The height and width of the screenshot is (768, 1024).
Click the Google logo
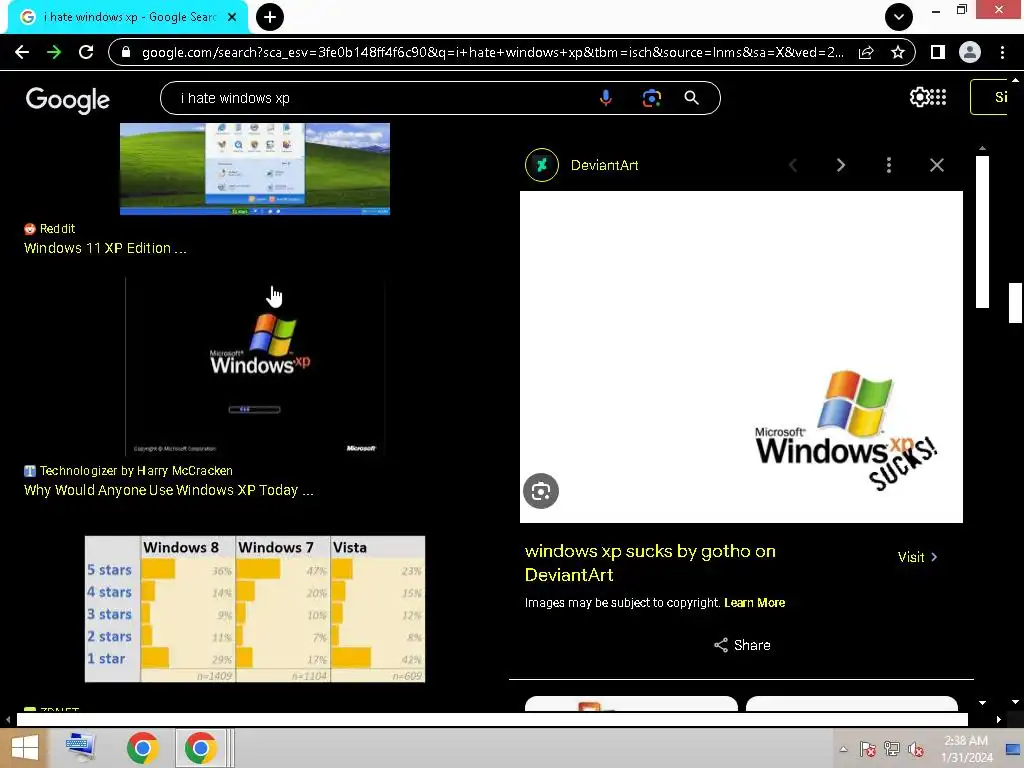68,99
